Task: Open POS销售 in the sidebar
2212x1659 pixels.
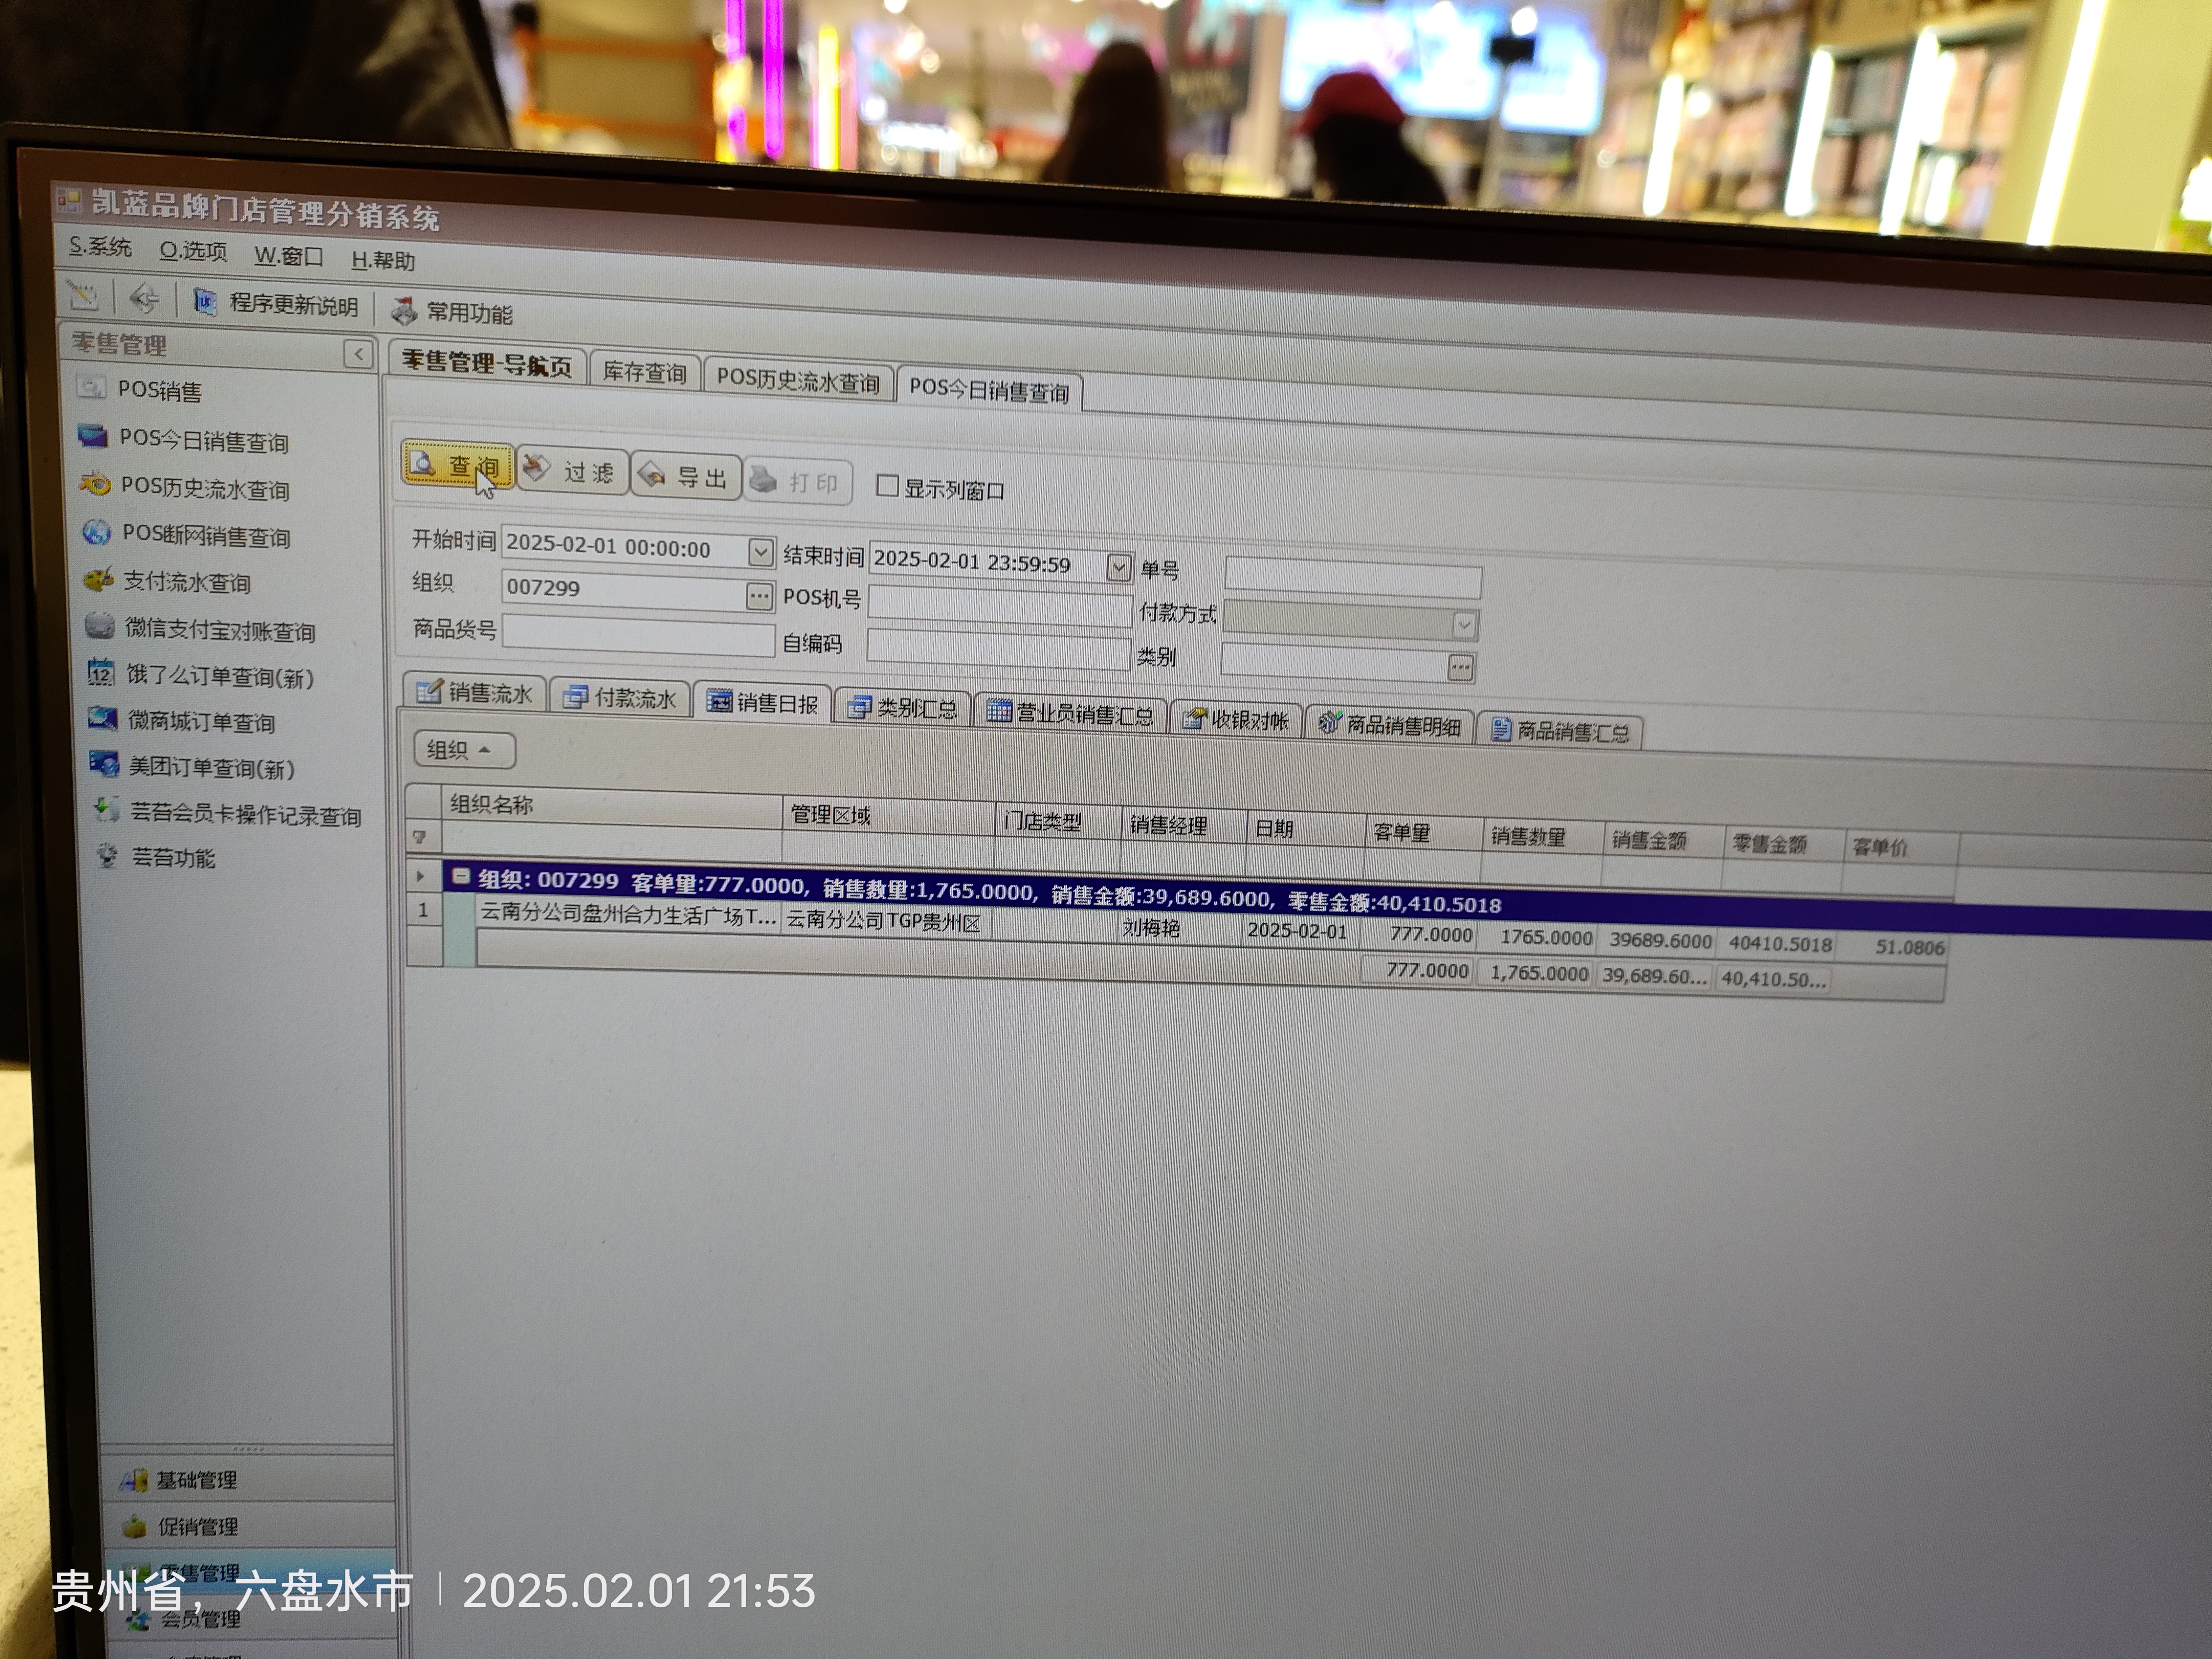Action: pyautogui.click(x=159, y=390)
